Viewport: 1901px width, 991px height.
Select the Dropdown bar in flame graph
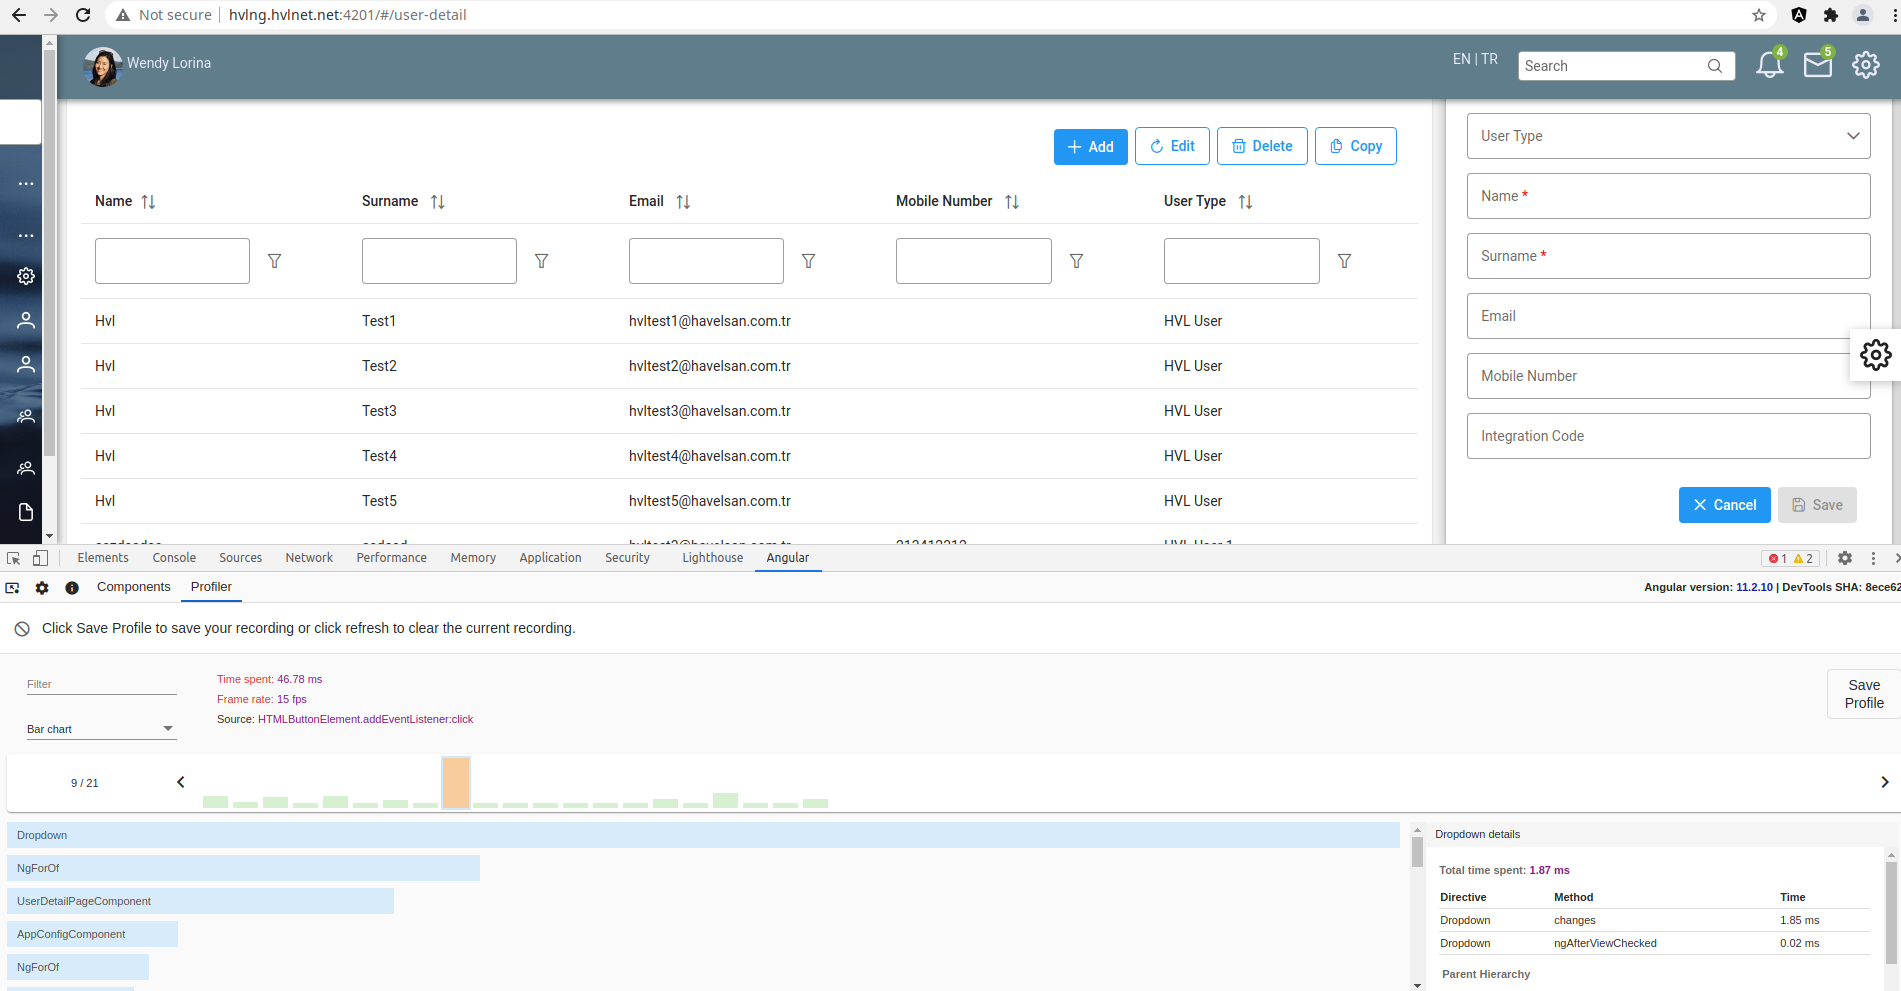[x=703, y=835]
